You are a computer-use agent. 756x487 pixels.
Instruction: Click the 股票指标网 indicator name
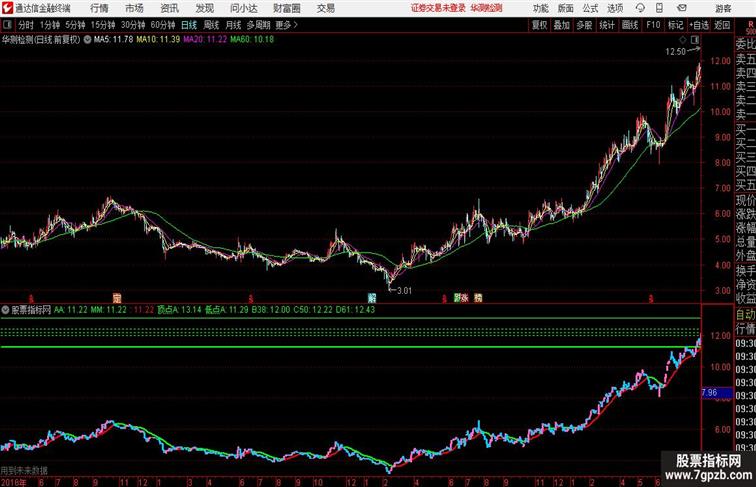click(31, 310)
